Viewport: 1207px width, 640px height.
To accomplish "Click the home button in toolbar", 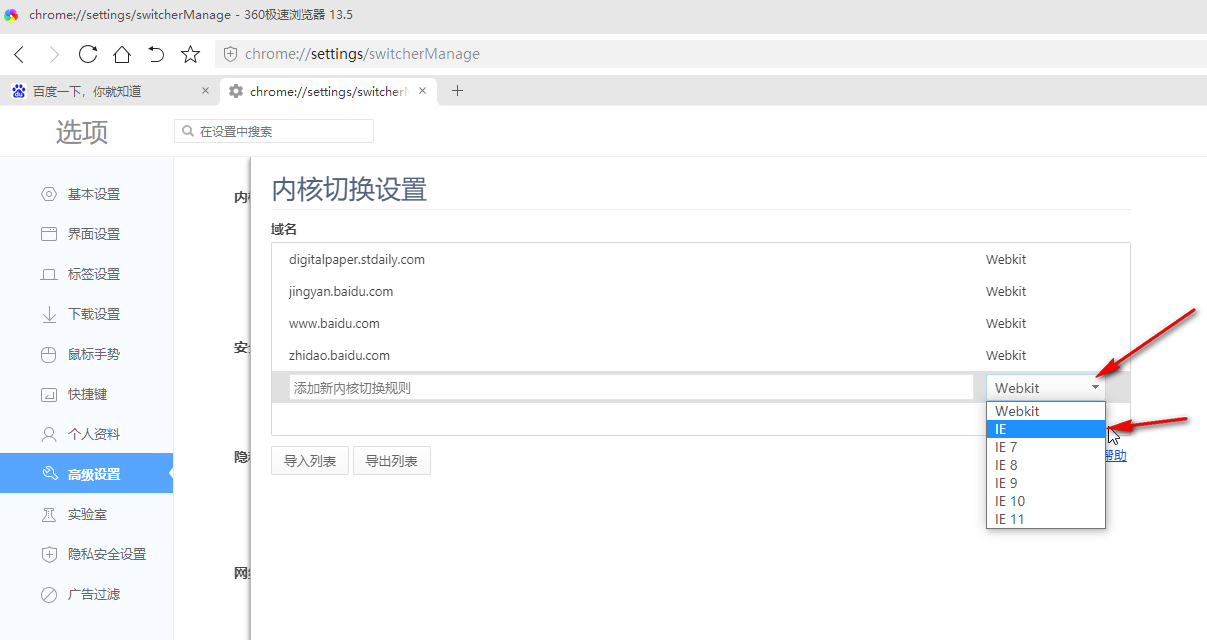I will [121, 55].
